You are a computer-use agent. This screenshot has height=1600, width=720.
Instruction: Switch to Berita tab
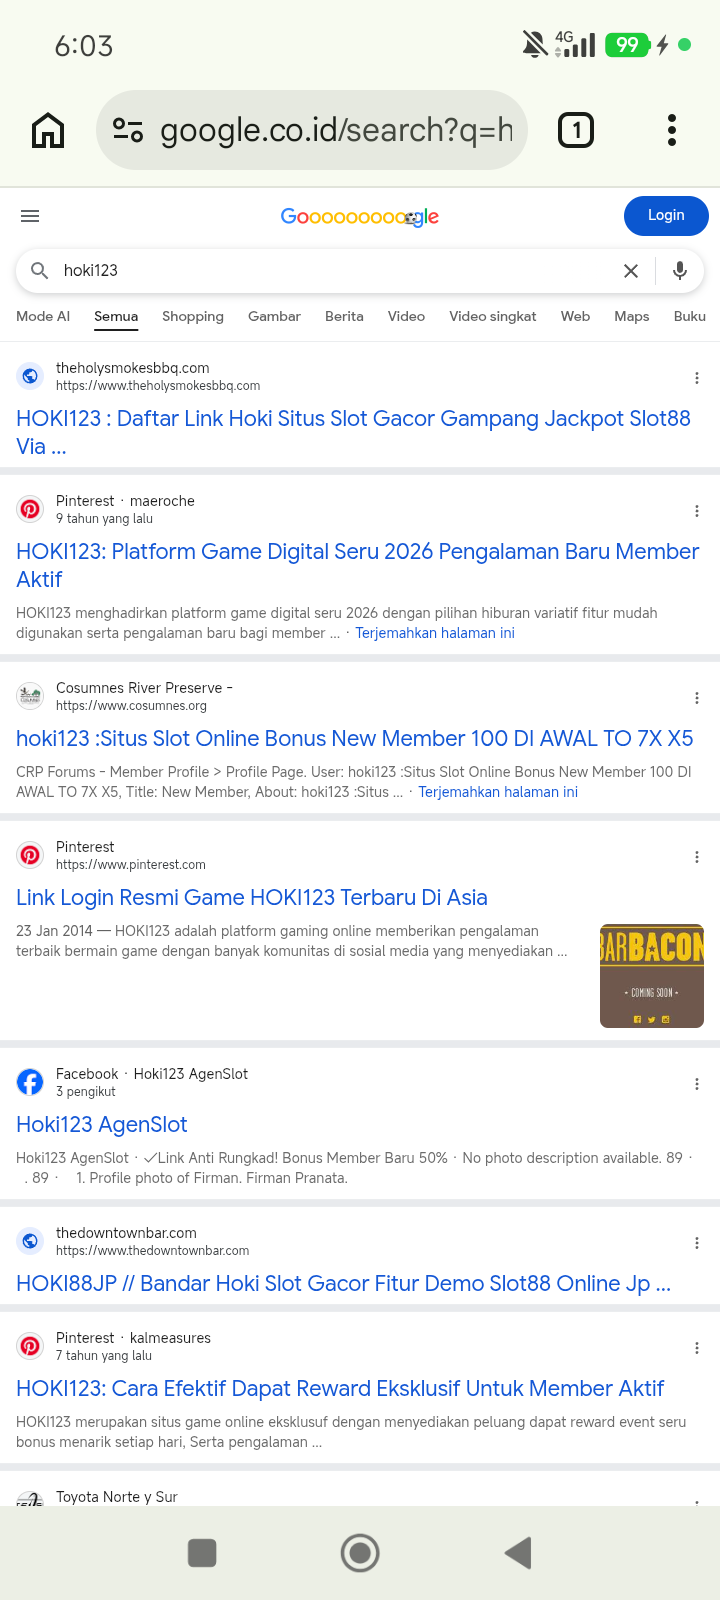(344, 316)
